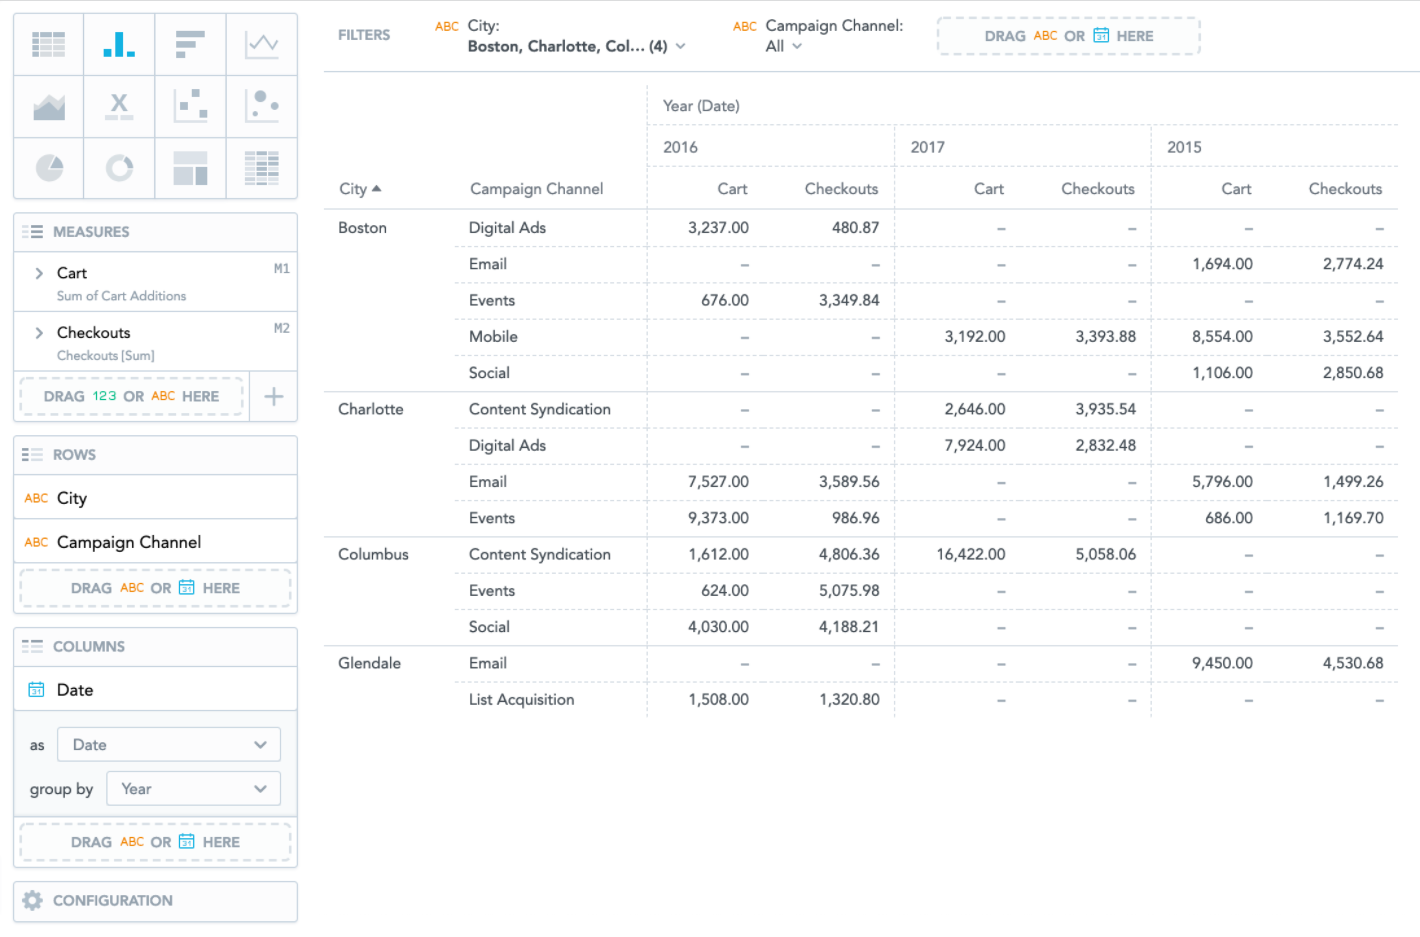Sort the table by the City column header

[359, 189]
